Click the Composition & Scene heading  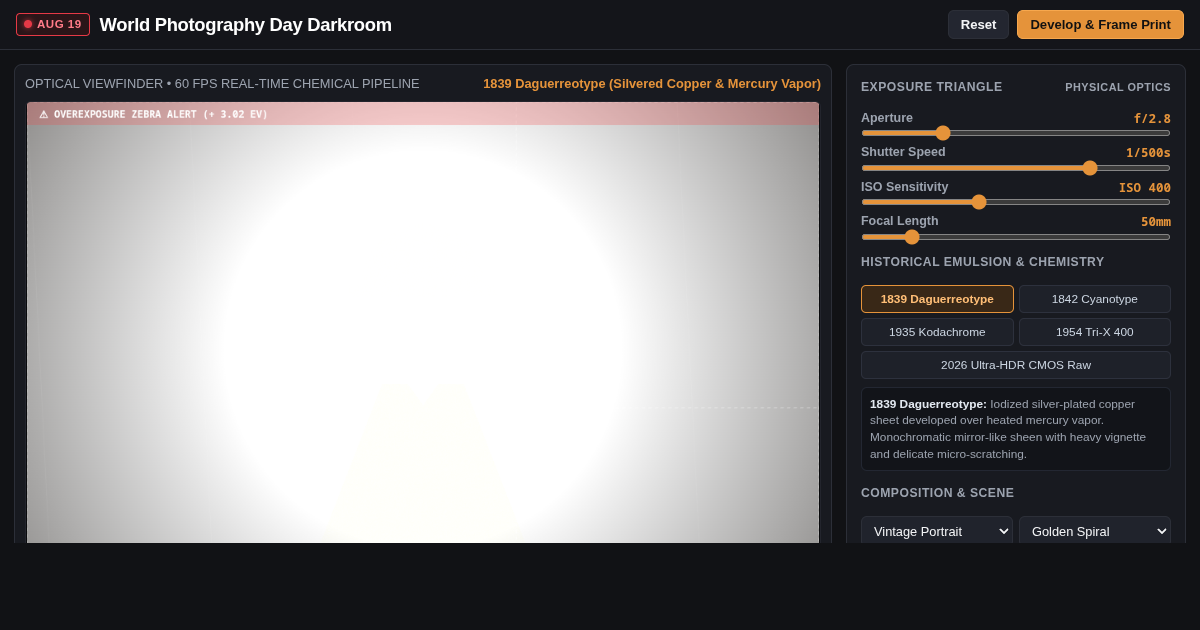click(938, 493)
